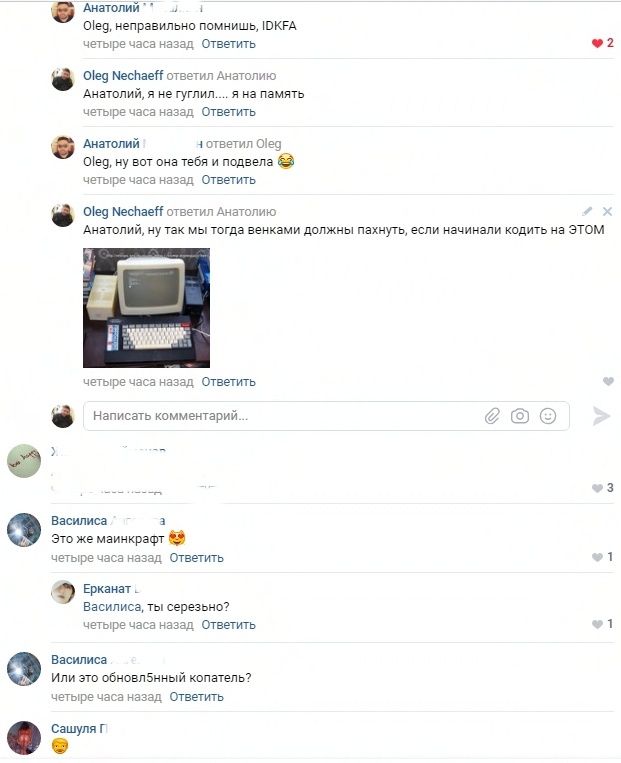621x763 pixels.
Task: Like the comment with computer photo attachment
Action: [608, 382]
